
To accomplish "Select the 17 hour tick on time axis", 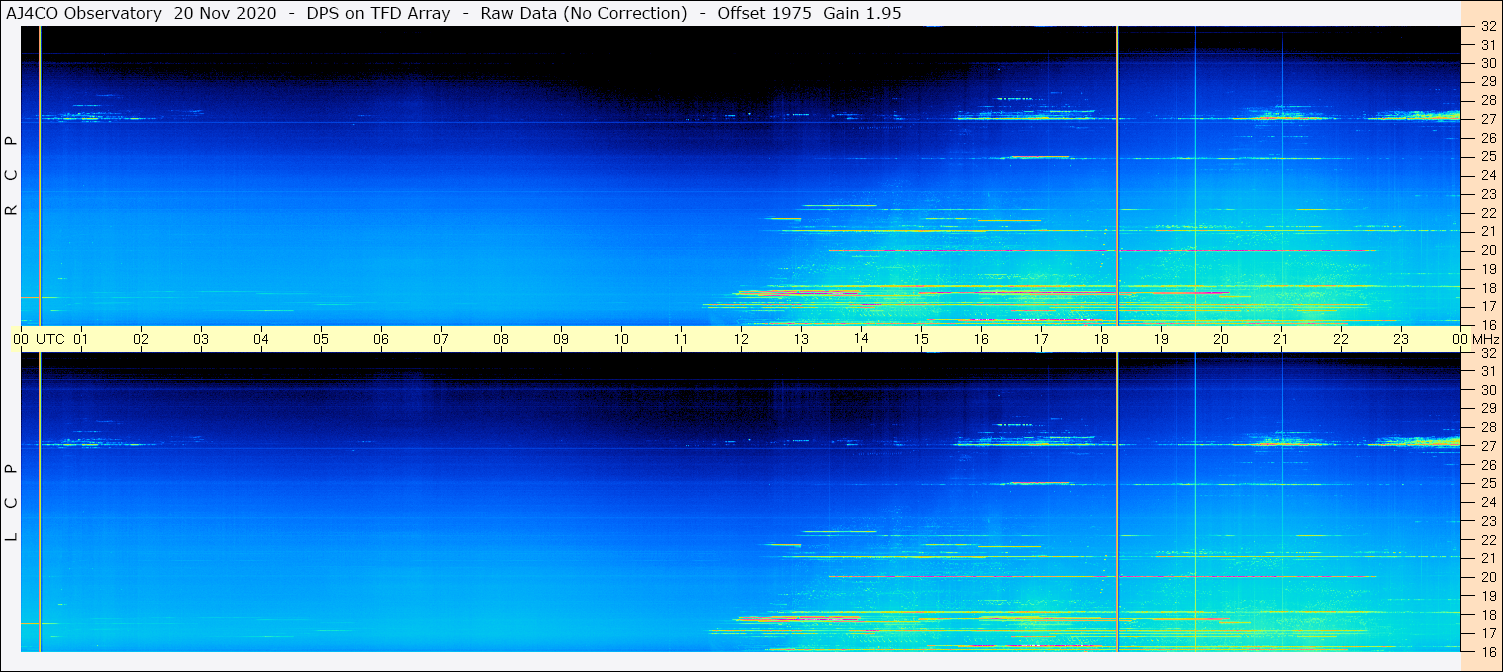I will click(x=1041, y=339).
